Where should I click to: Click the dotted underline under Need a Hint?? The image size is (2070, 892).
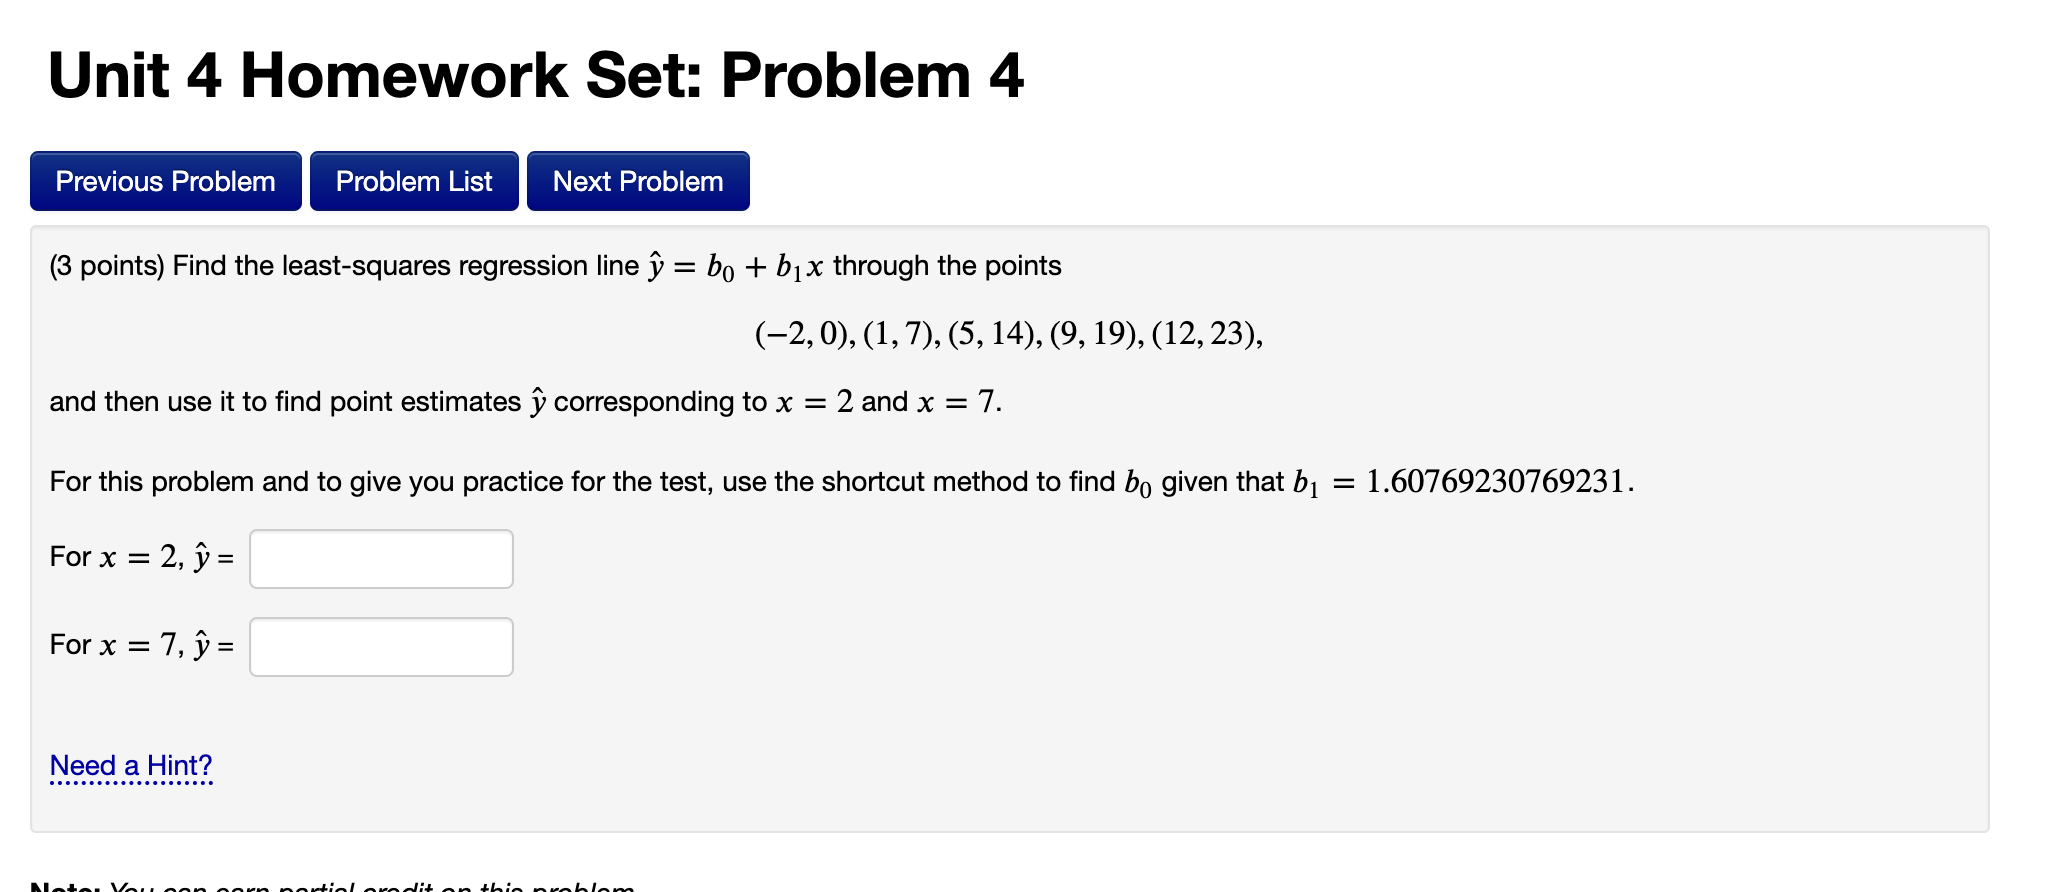(131, 783)
